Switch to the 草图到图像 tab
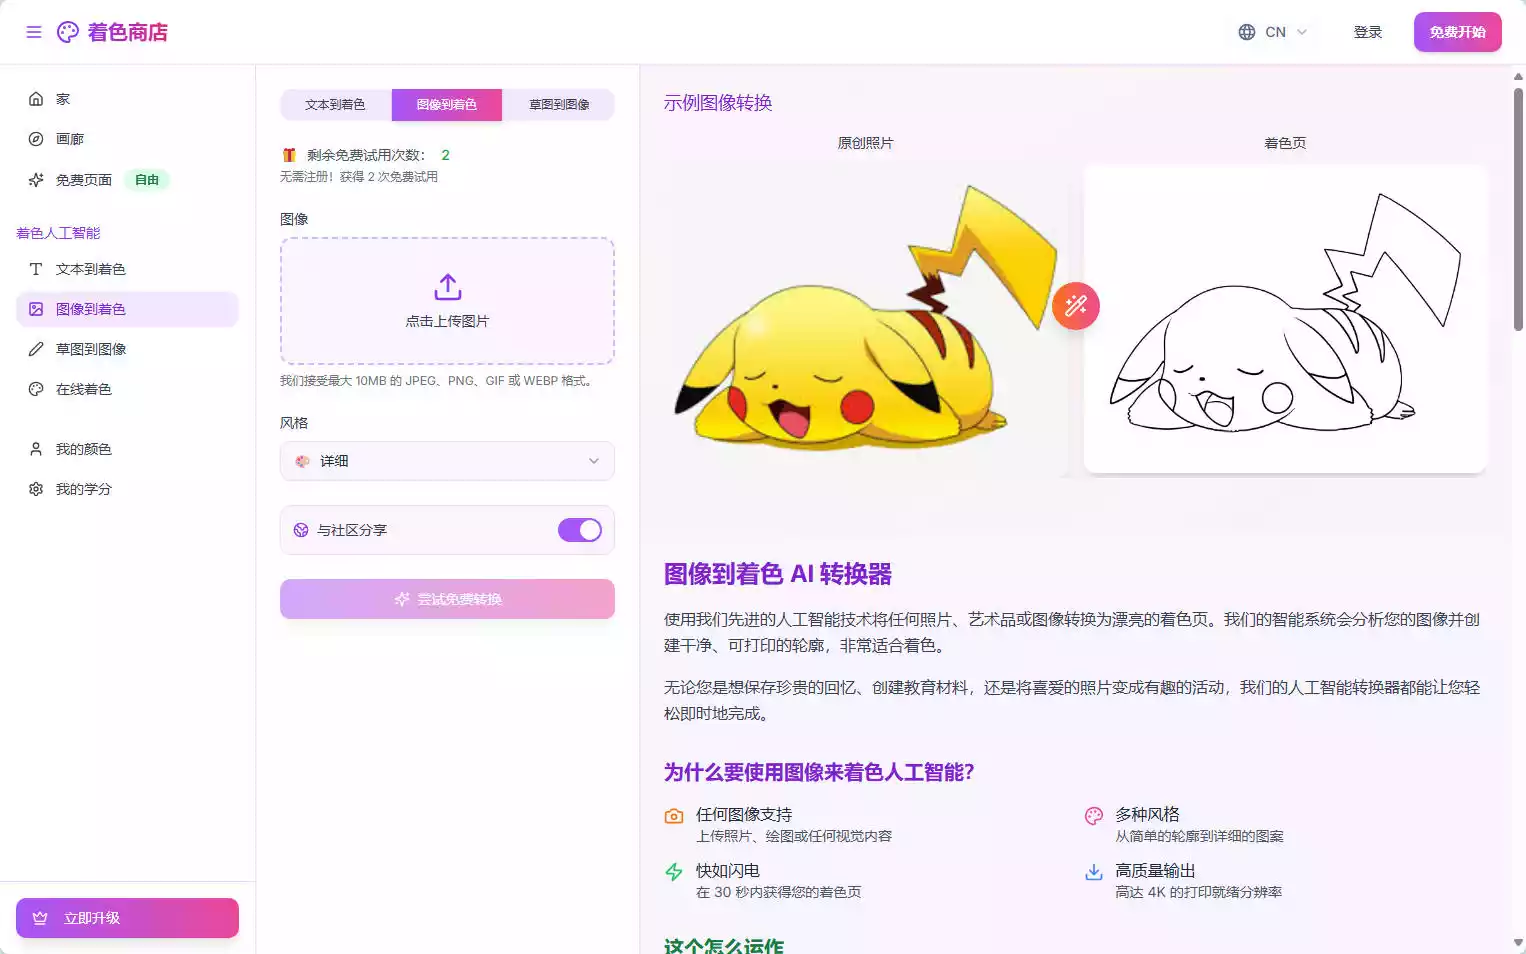1526x954 pixels. click(x=559, y=105)
